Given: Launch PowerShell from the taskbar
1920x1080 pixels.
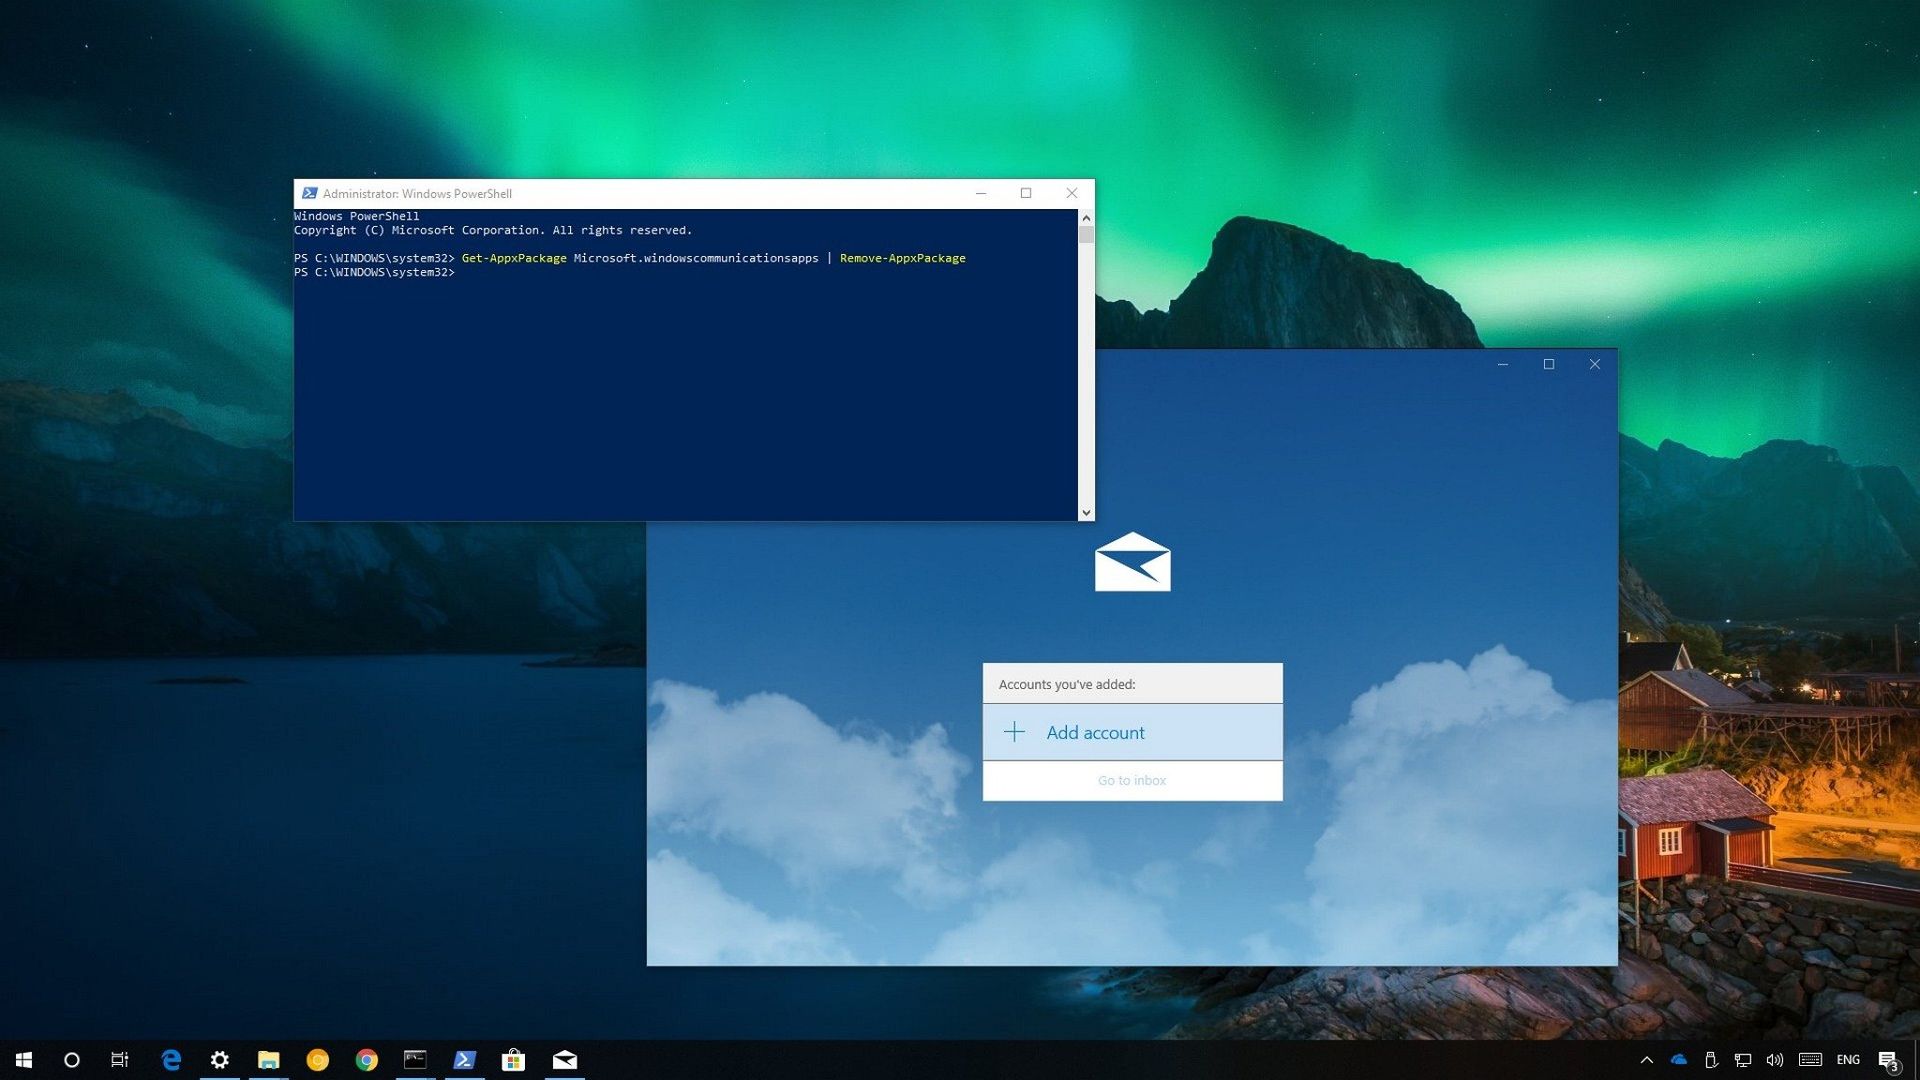Looking at the screenshot, I should 465,1059.
